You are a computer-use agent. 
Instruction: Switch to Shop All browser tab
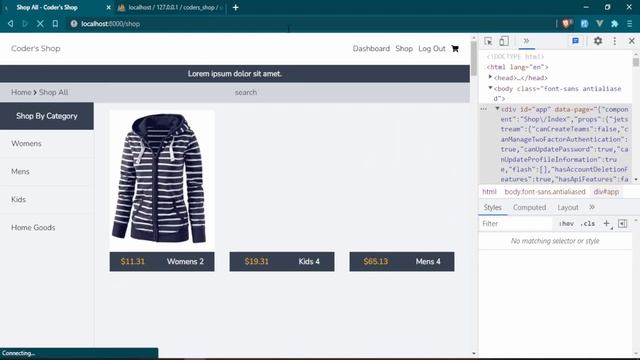(57, 7)
